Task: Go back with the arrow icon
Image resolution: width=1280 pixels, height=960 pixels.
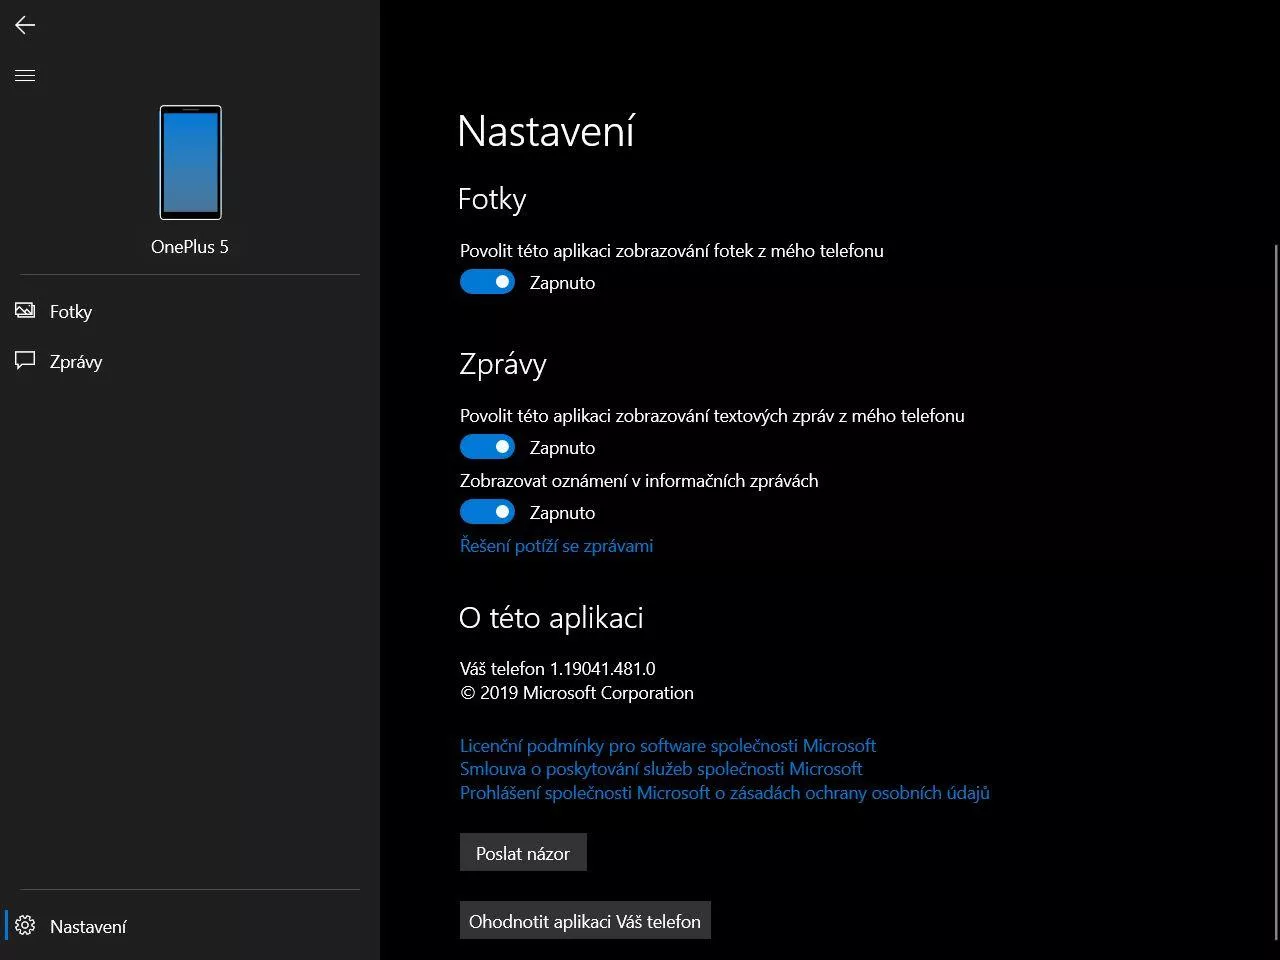Action: [25, 25]
